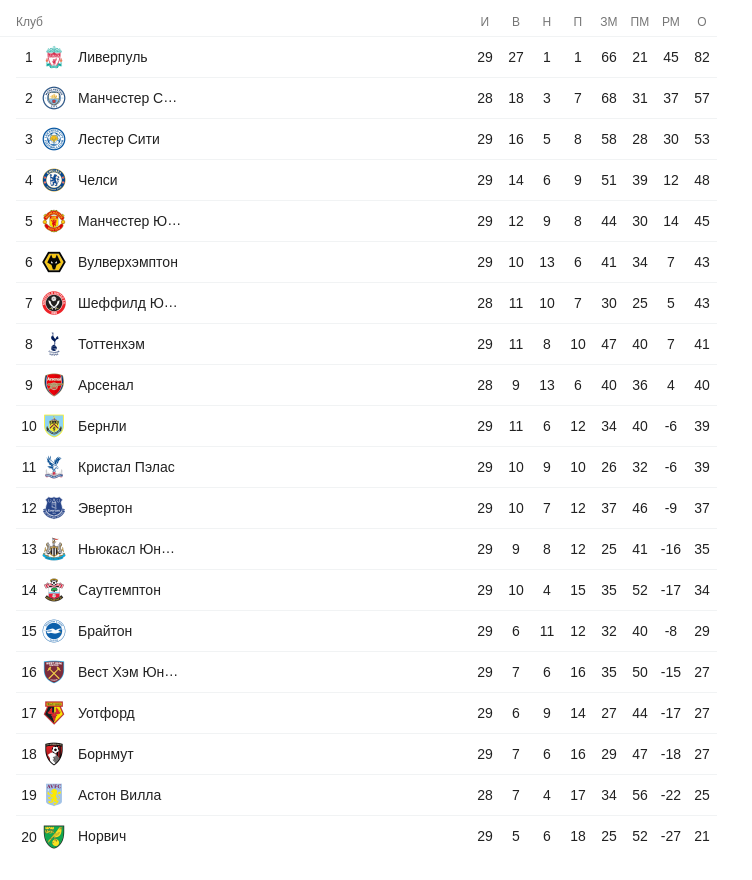
Task: Click the Клуб column header
Action: click(29, 22)
